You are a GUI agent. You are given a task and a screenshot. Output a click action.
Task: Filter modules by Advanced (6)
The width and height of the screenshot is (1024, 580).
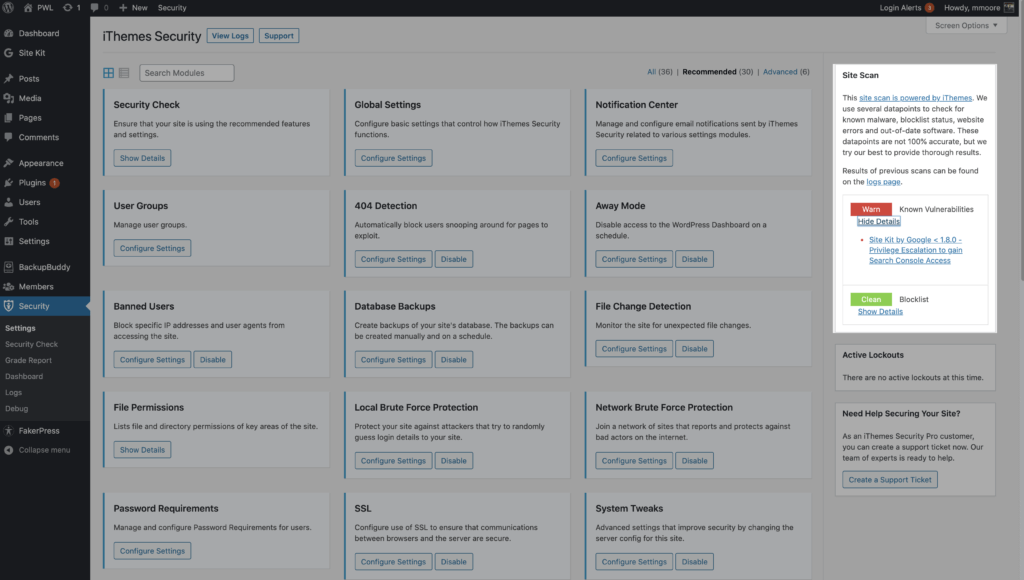point(786,72)
